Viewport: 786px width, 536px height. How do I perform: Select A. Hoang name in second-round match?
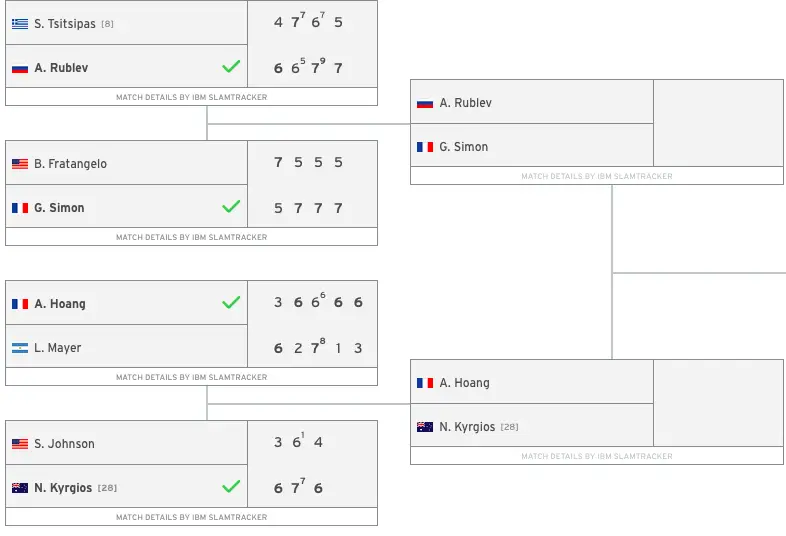point(464,383)
